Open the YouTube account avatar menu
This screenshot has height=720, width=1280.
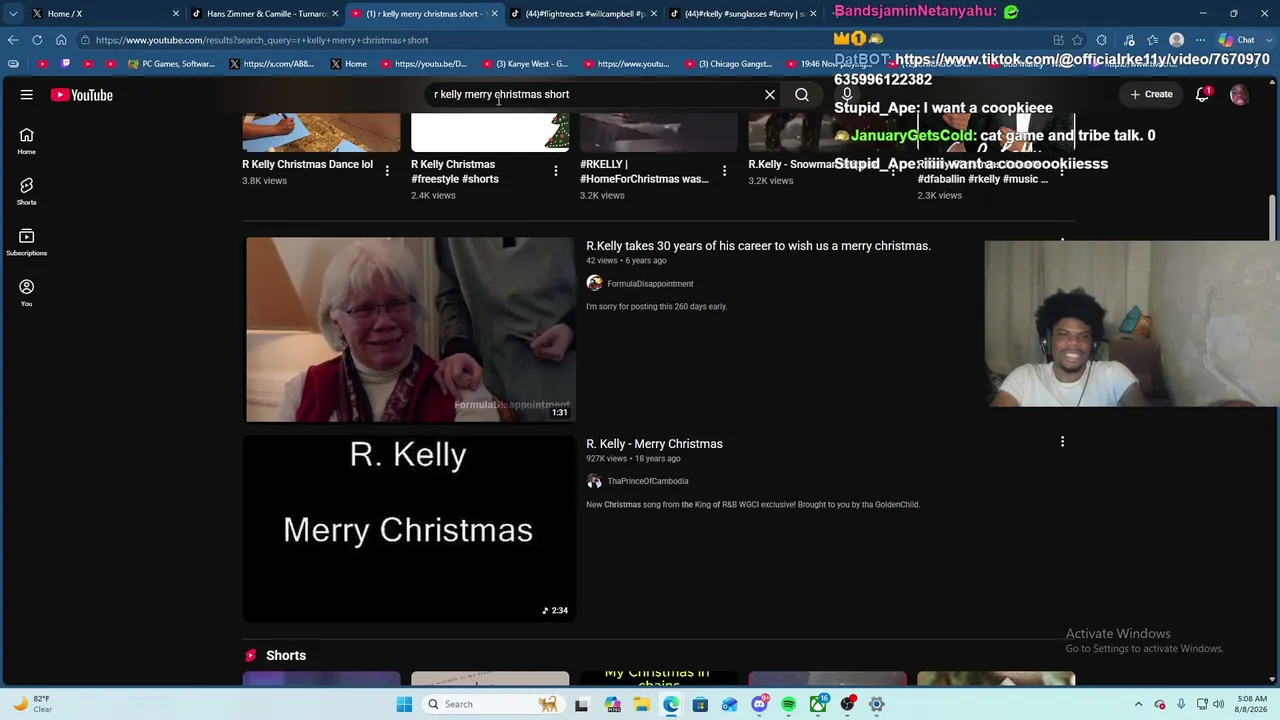[x=1239, y=95]
